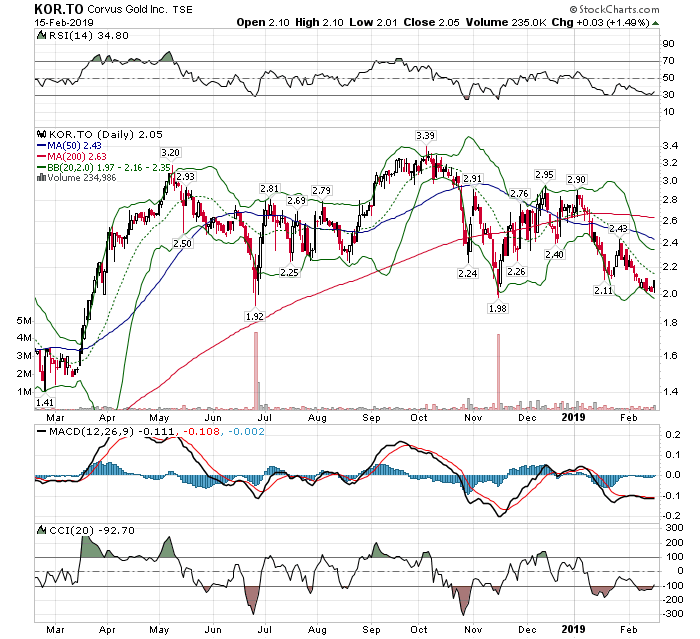Click the 2.90 January peak annotation

576,180
